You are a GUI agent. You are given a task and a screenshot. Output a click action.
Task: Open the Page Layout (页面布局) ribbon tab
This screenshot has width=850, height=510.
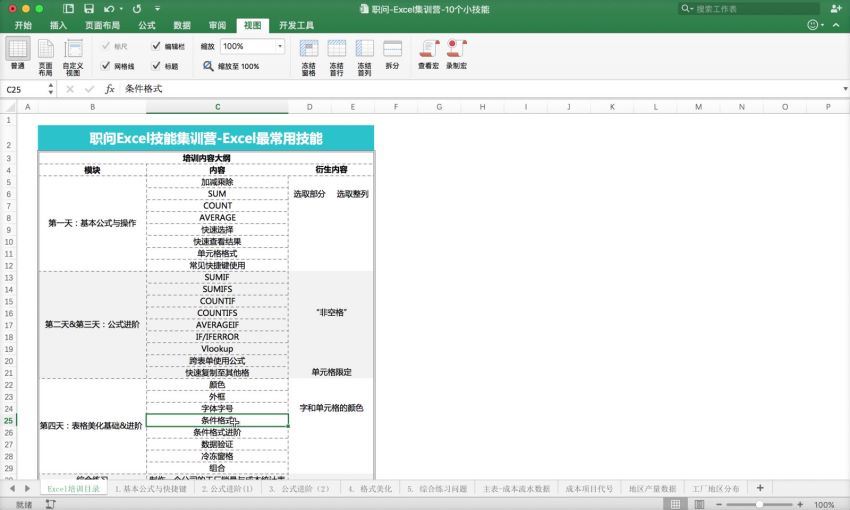pos(102,25)
